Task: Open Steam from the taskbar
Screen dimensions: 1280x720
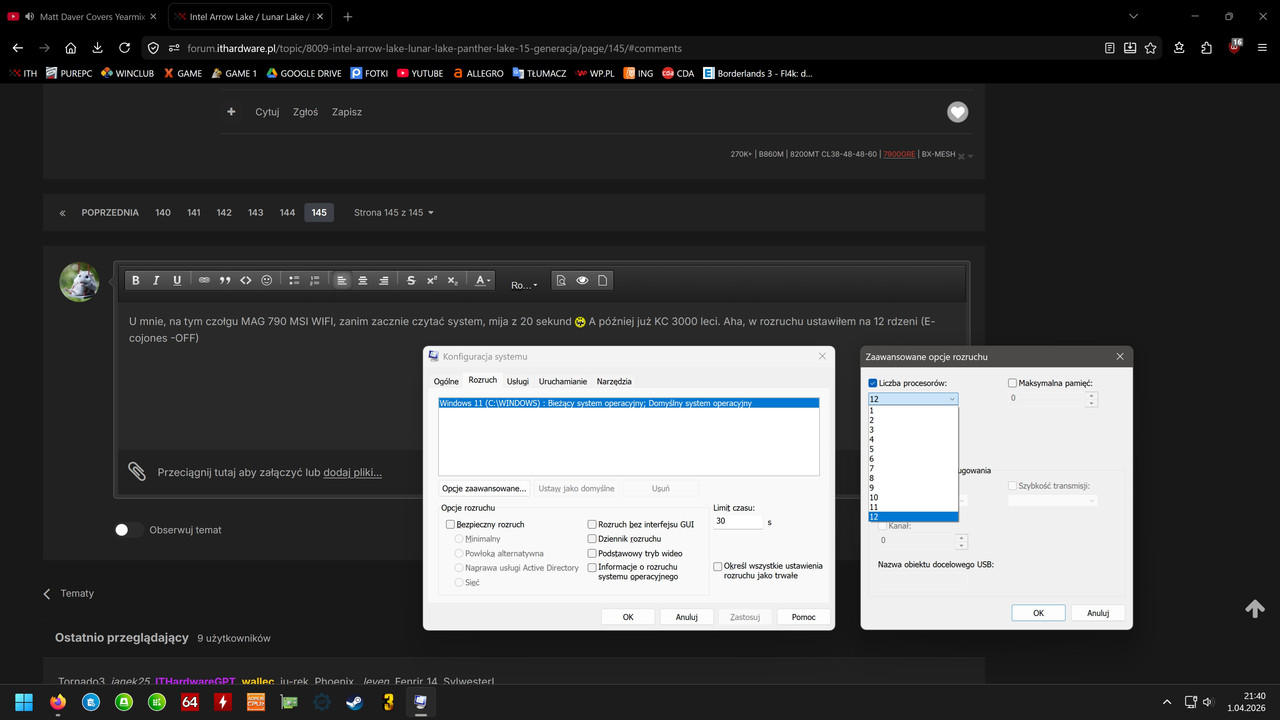Action: pyautogui.click(x=354, y=702)
